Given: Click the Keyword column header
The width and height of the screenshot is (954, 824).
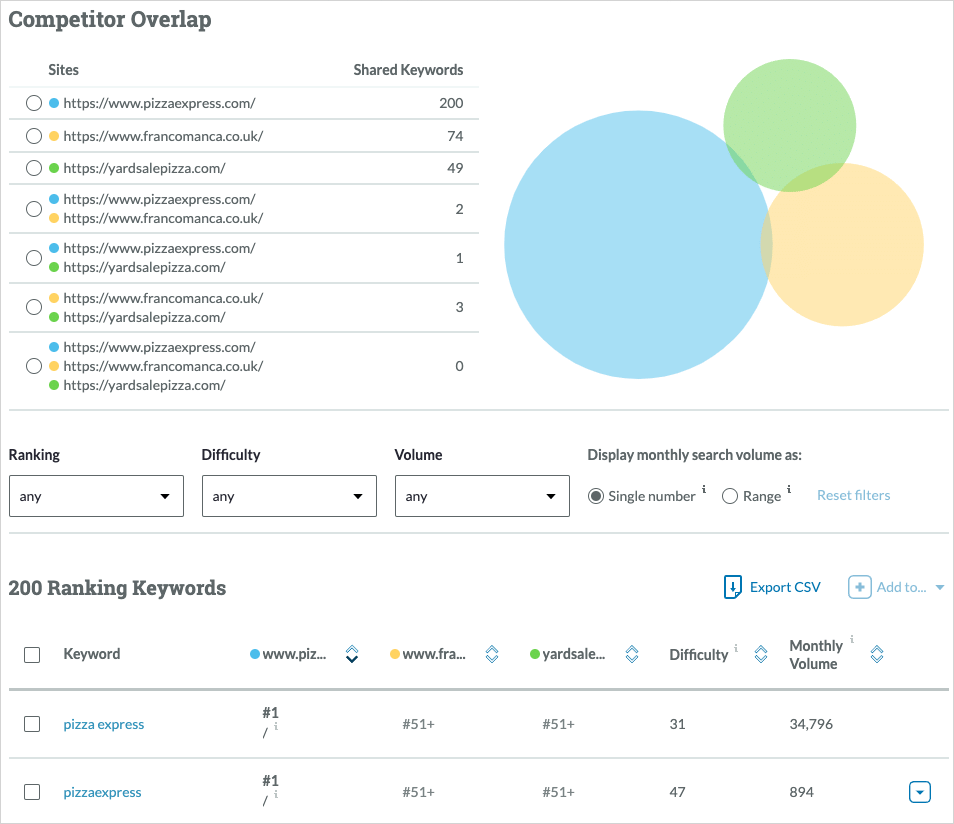Looking at the screenshot, I should (x=92, y=654).
